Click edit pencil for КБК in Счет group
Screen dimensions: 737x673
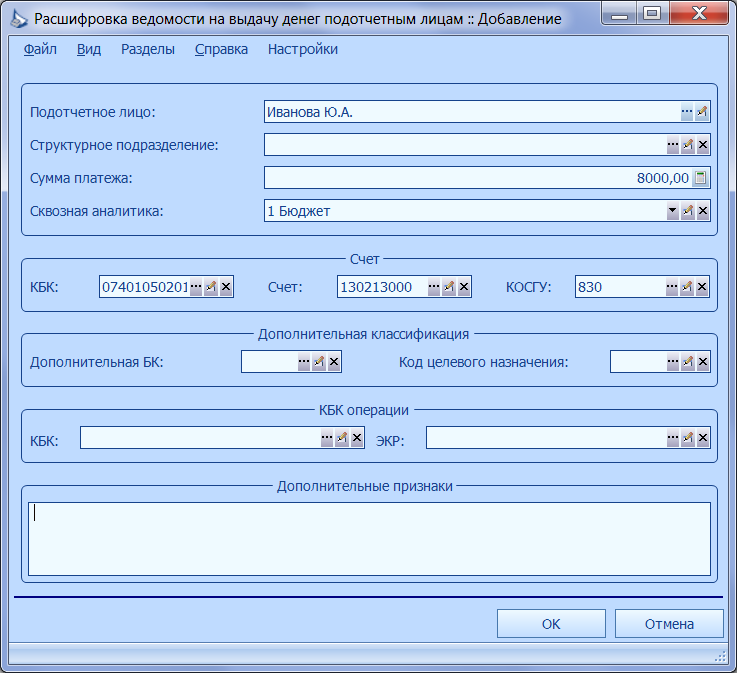click(211, 287)
